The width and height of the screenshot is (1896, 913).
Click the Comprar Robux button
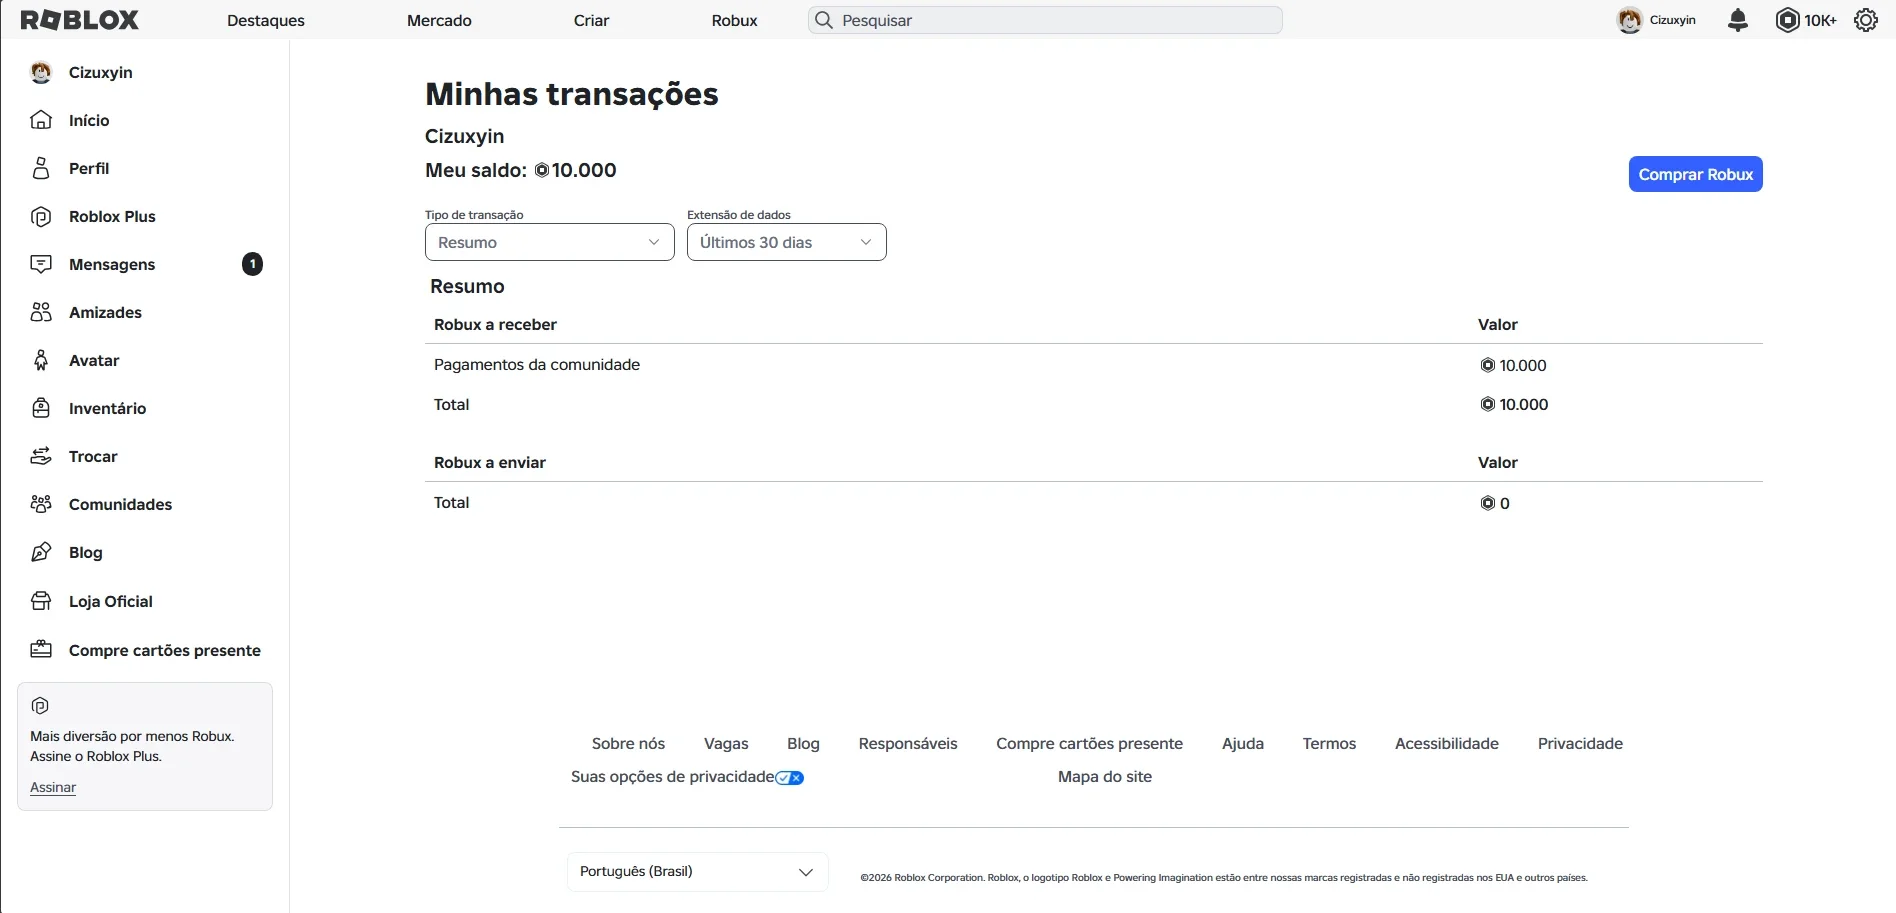[1696, 174]
